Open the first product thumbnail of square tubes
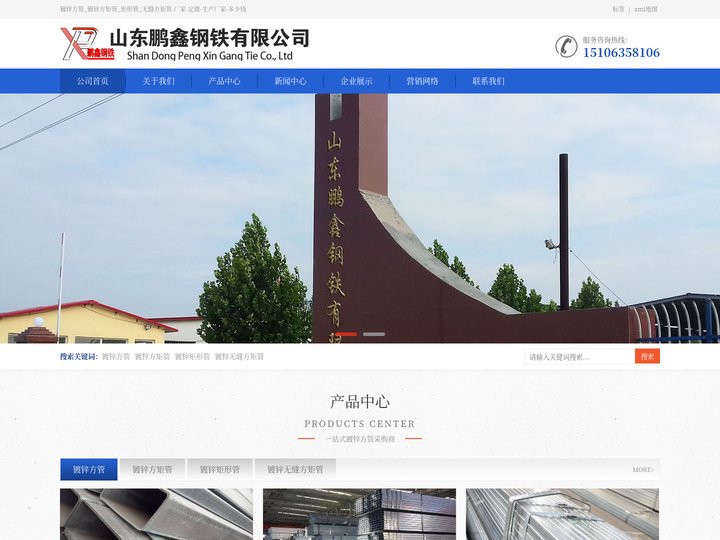 click(157, 514)
